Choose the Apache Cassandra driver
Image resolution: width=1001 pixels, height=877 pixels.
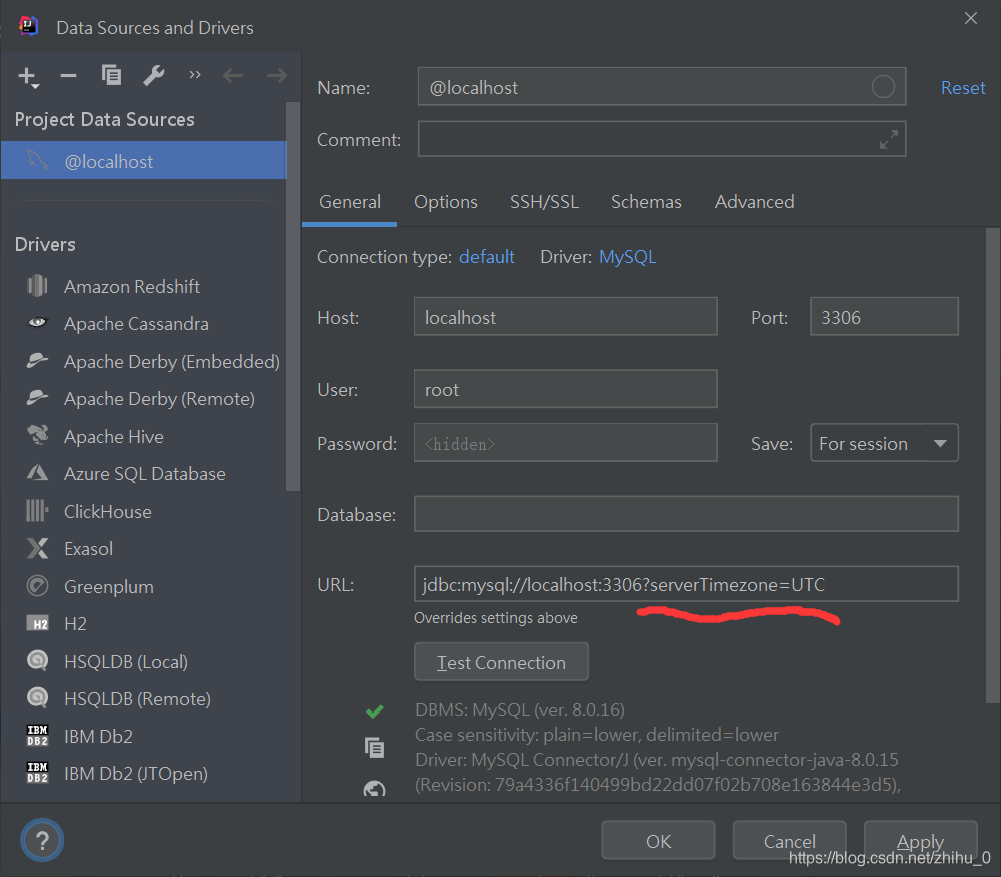coord(136,324)
